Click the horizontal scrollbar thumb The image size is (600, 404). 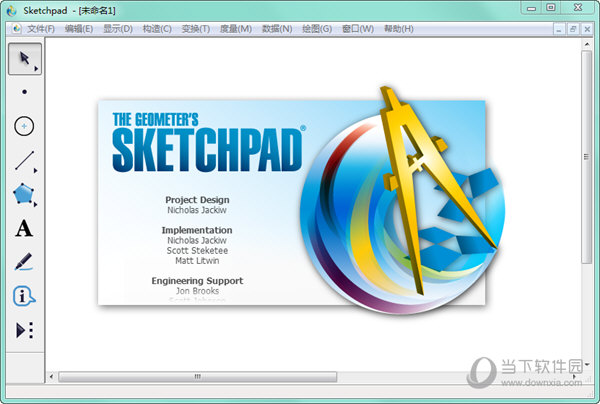pos(197,377)
